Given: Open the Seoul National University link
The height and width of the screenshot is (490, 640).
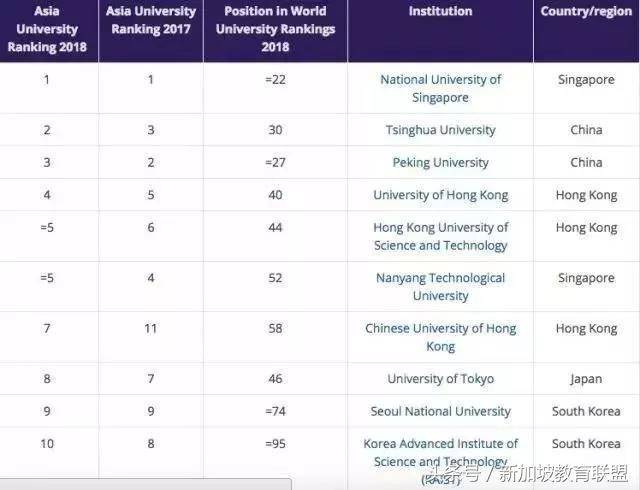Looking at the screenshot, I should 440,411.
